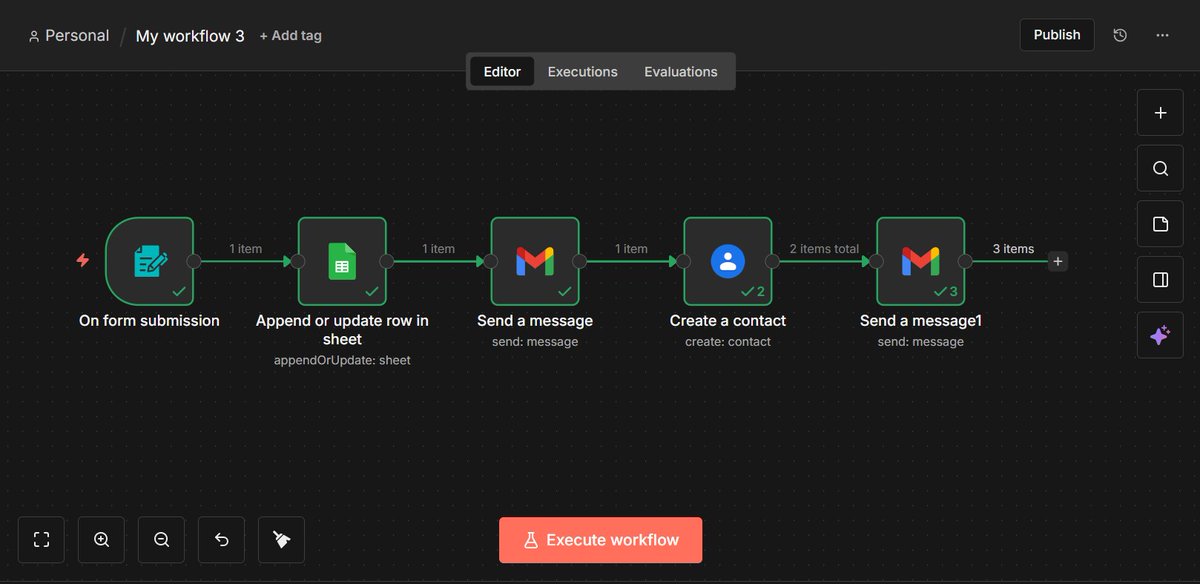
Task: Add a tag to the workflow
Action: point(291,36)
